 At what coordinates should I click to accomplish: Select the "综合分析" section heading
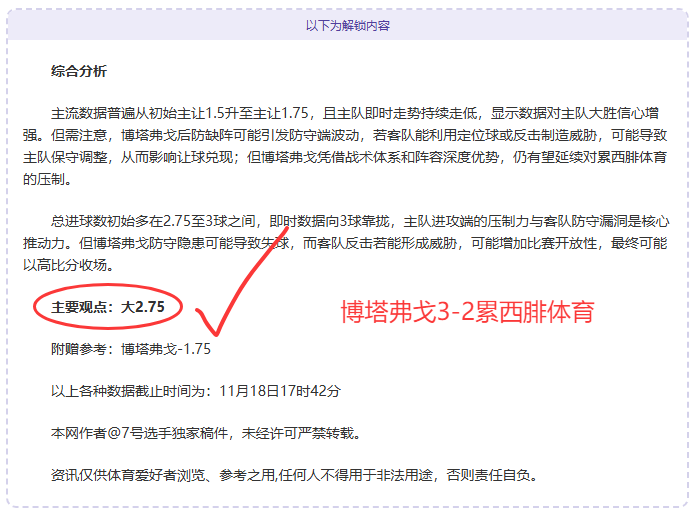[x=79, y=71]
